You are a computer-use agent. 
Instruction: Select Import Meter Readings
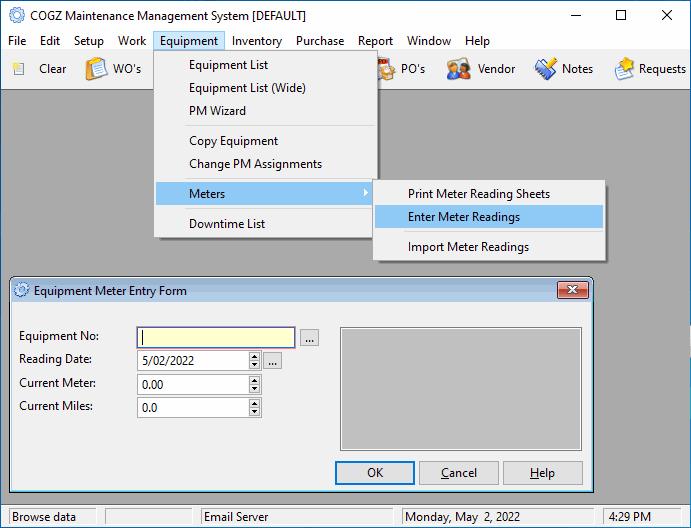tap(489, 246)
